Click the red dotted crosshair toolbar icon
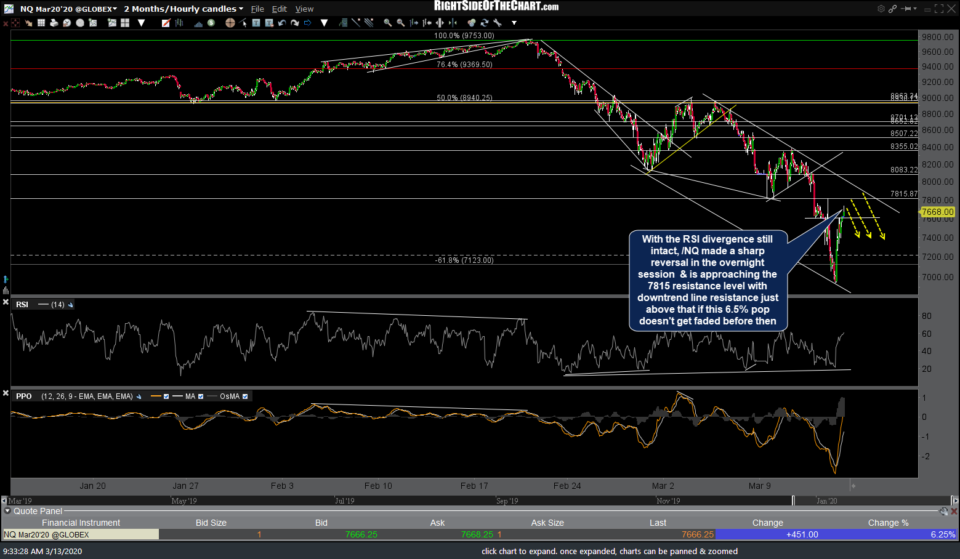960x559 pixels. tap(15, 23)
